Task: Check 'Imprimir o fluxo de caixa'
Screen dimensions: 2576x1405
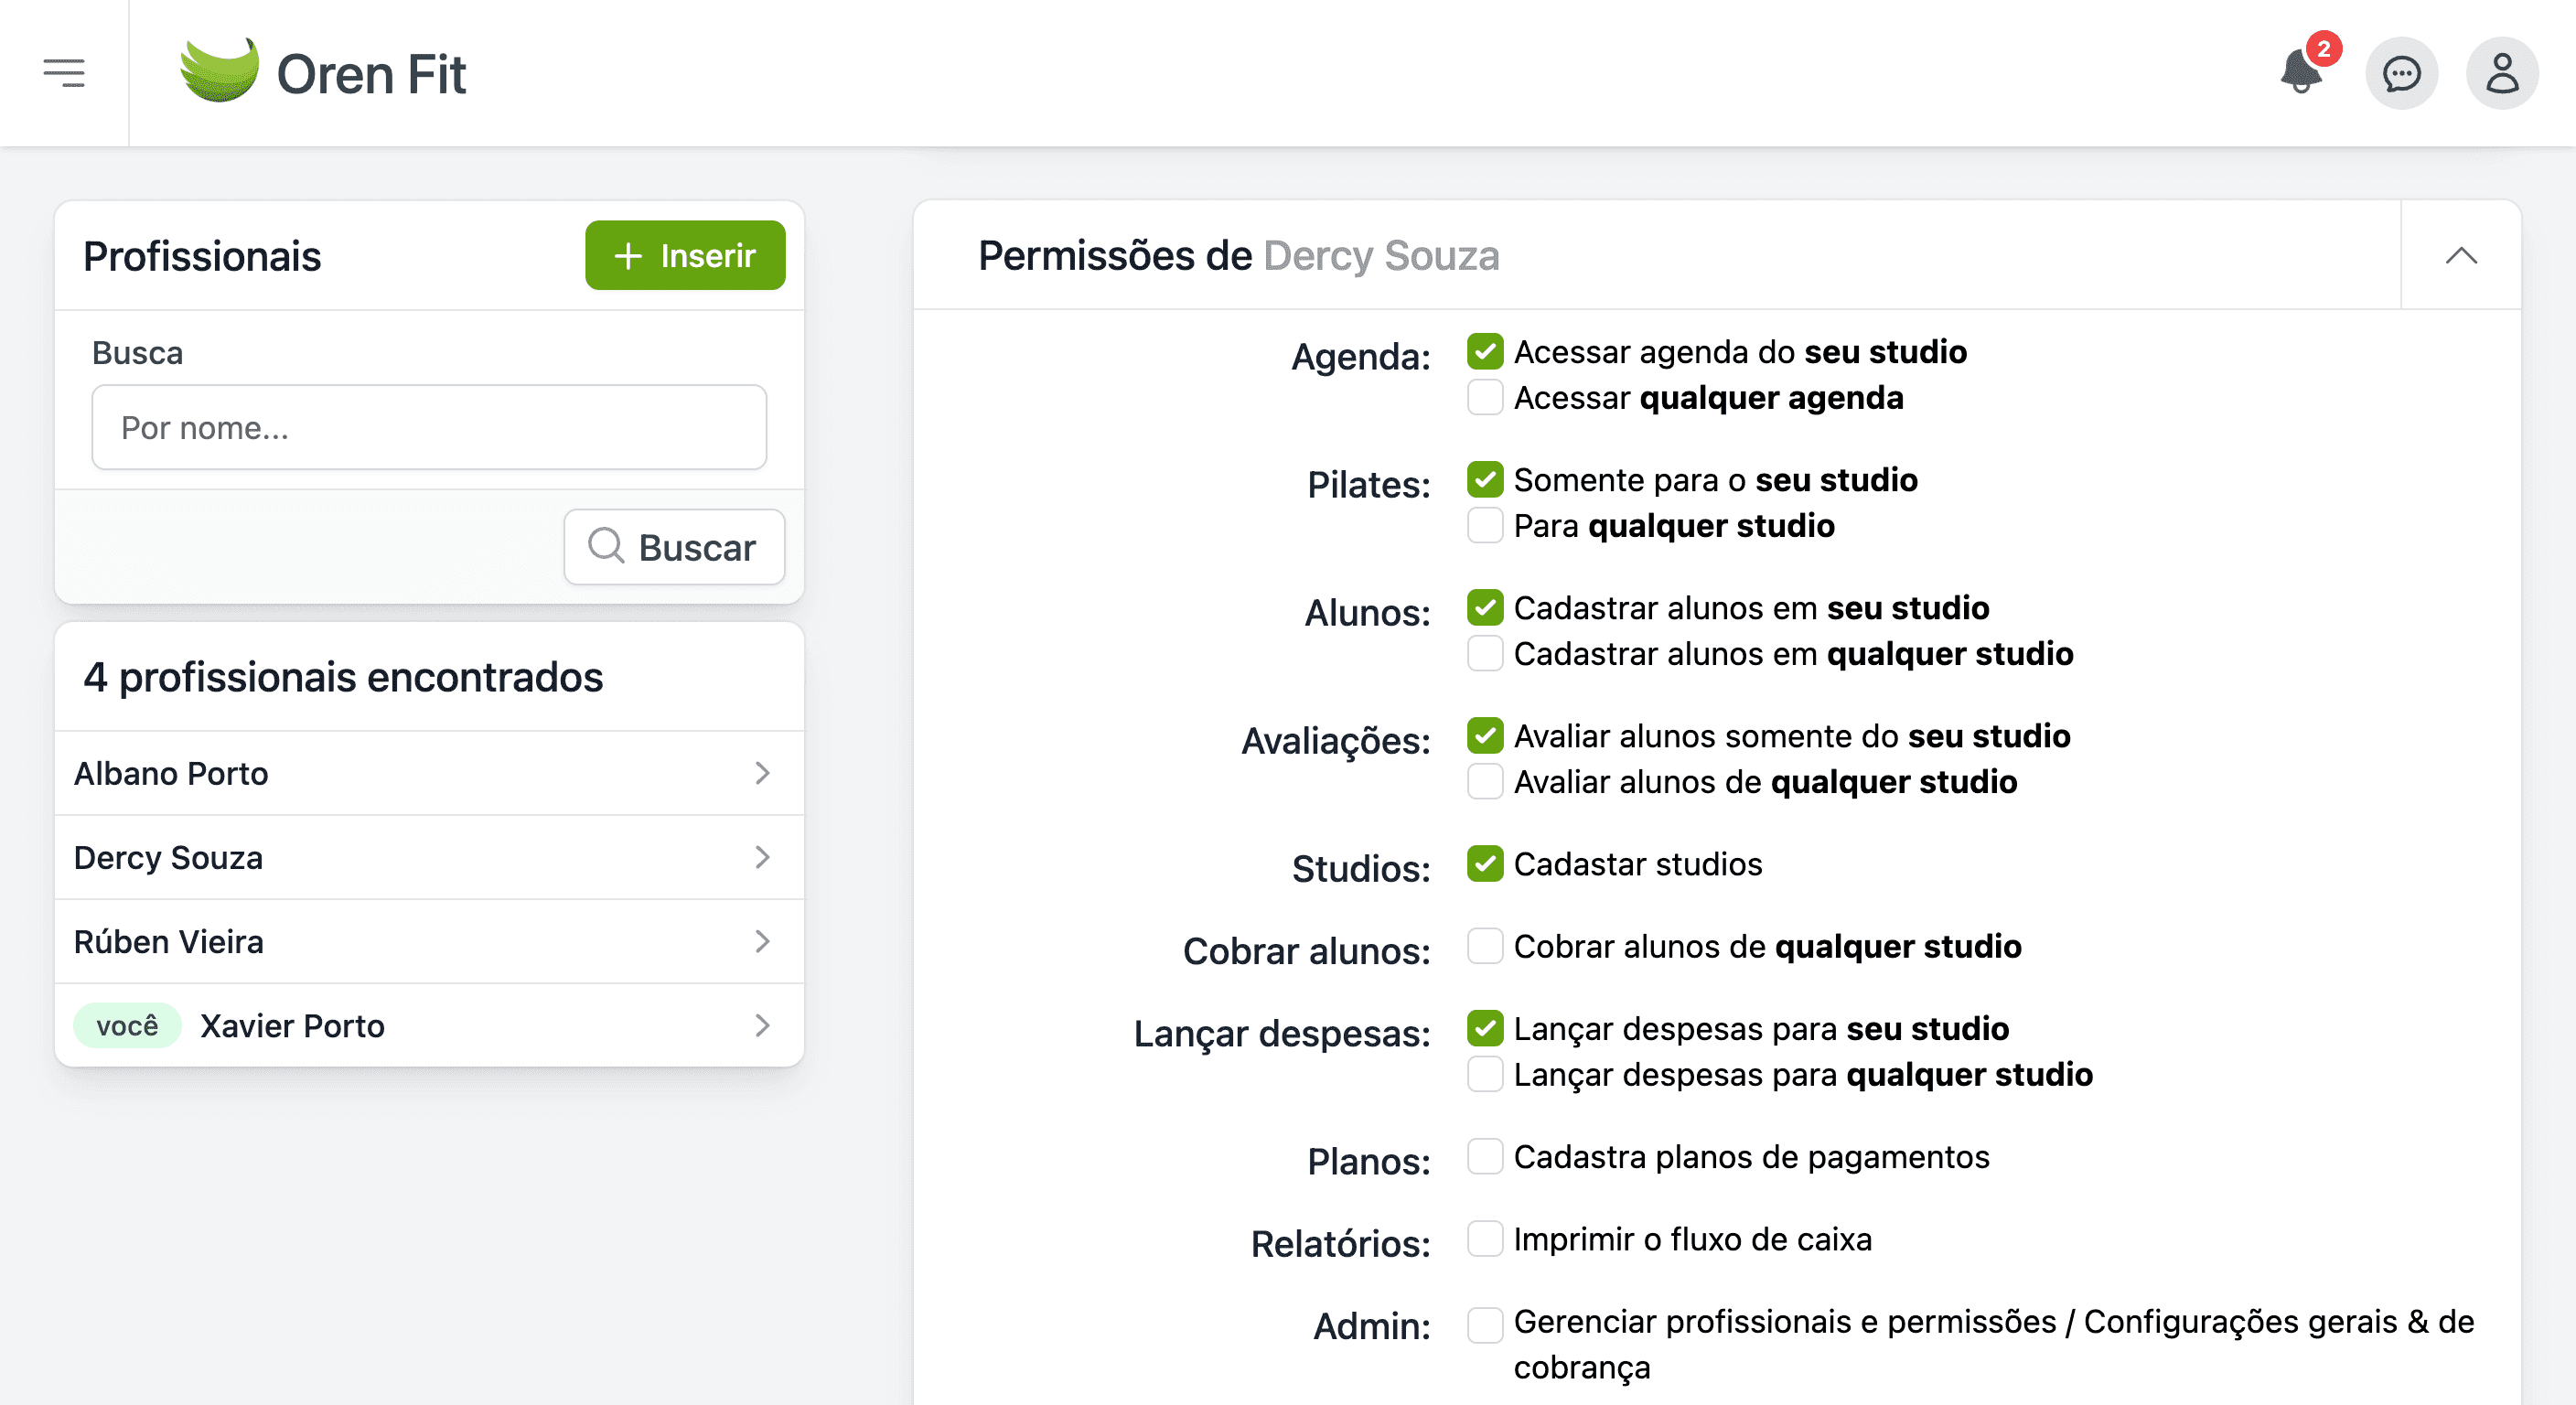Action: tap(1485, 1239)
